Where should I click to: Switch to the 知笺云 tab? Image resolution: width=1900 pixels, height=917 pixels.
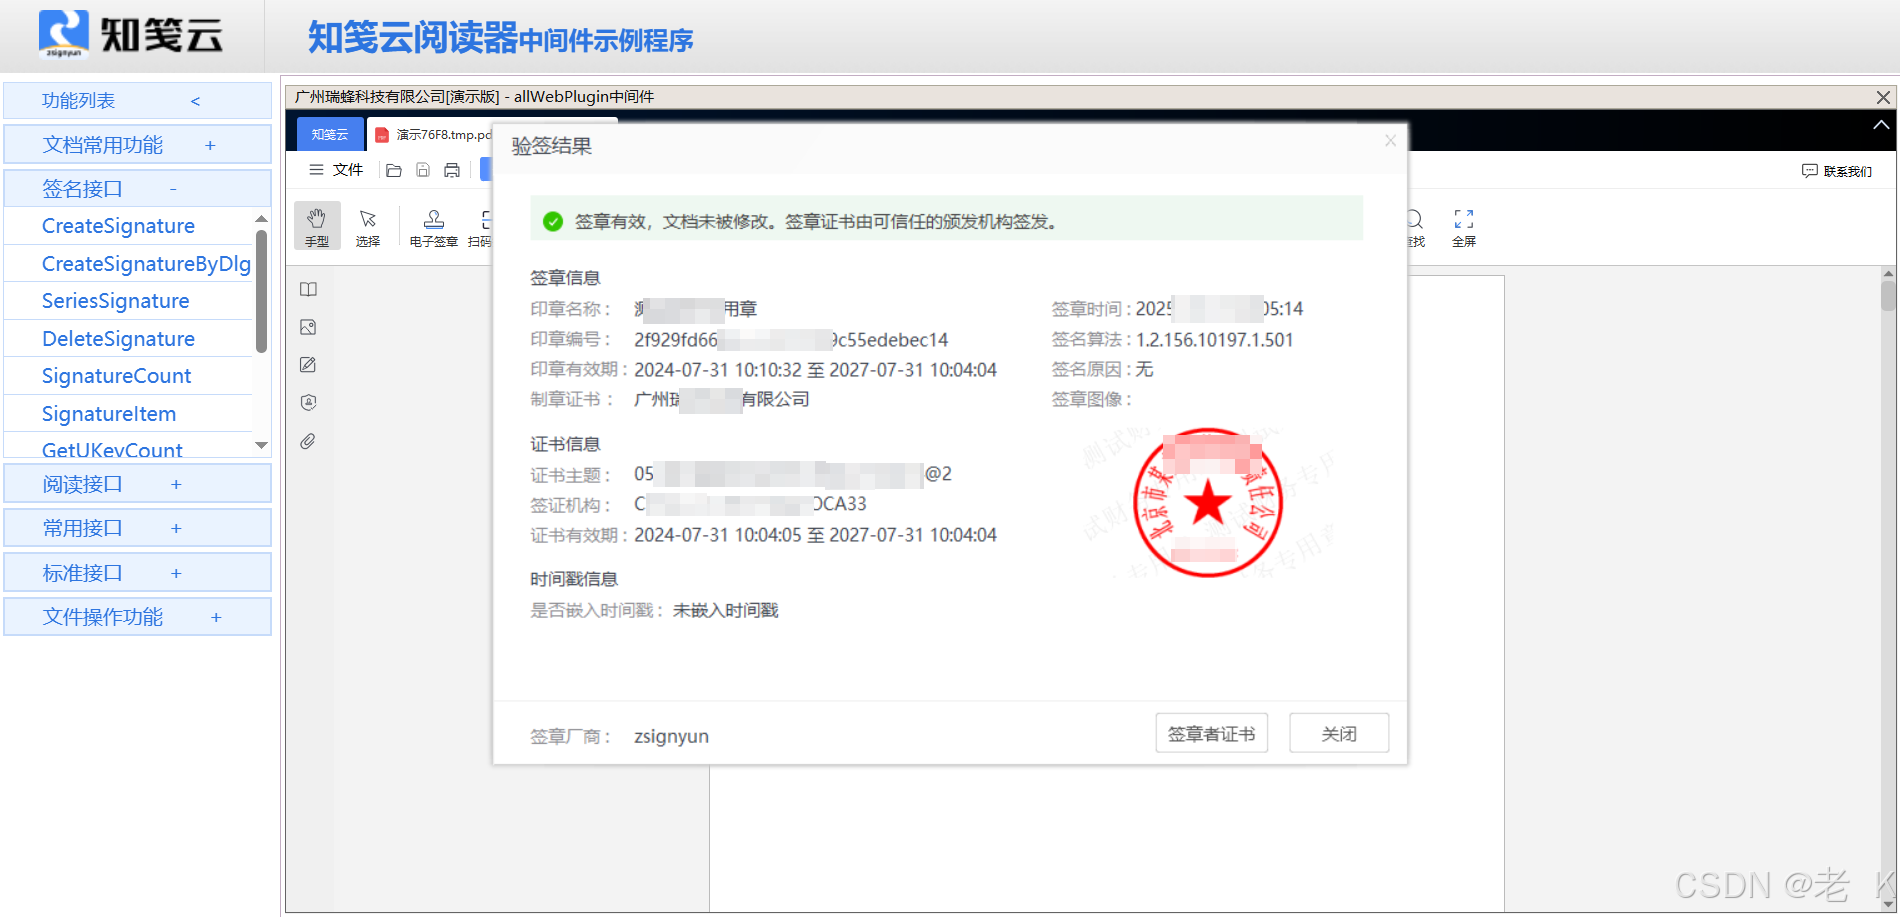[x=330, y=134]
